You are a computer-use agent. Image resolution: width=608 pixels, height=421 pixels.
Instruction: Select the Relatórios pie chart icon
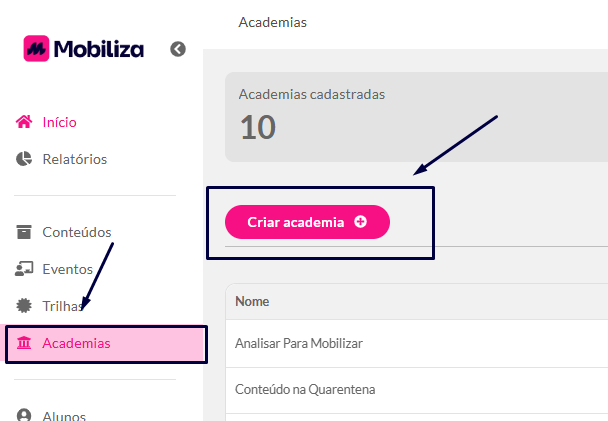click(x=24, y=159)
